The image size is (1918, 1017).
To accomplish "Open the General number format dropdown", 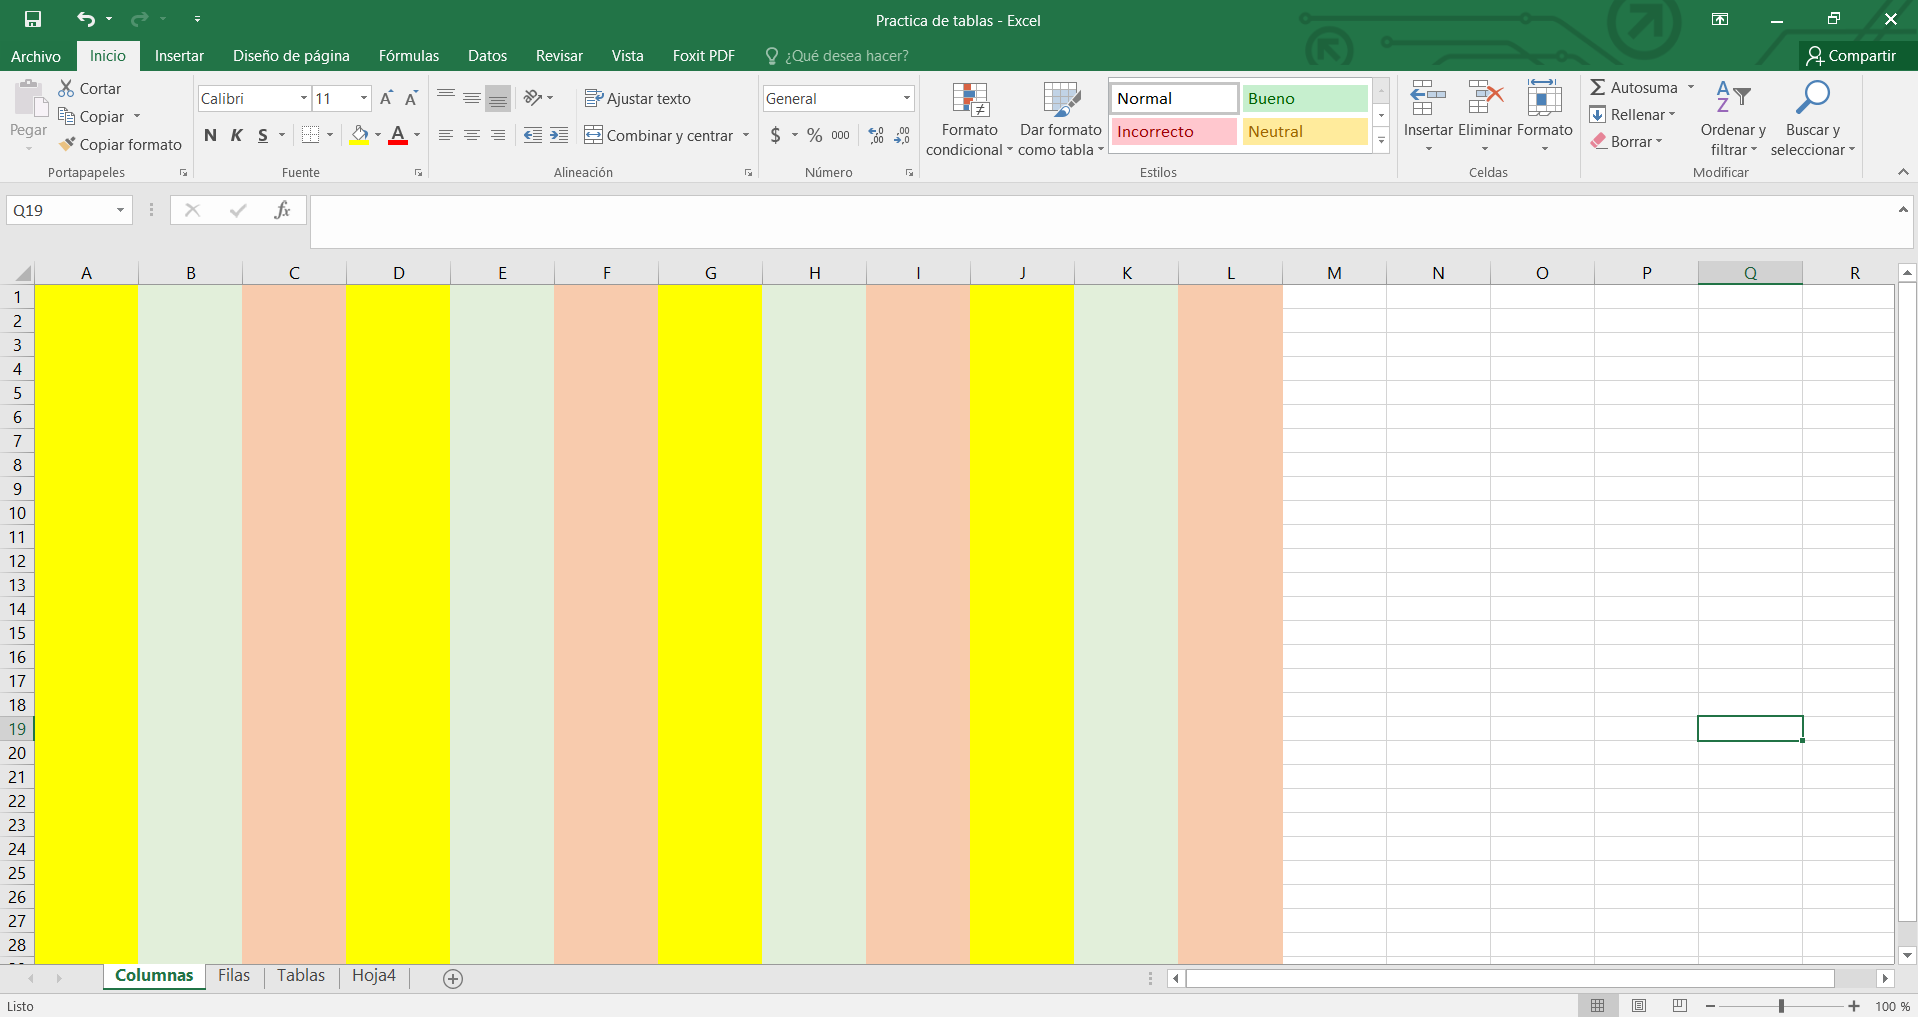I will 906,98.
